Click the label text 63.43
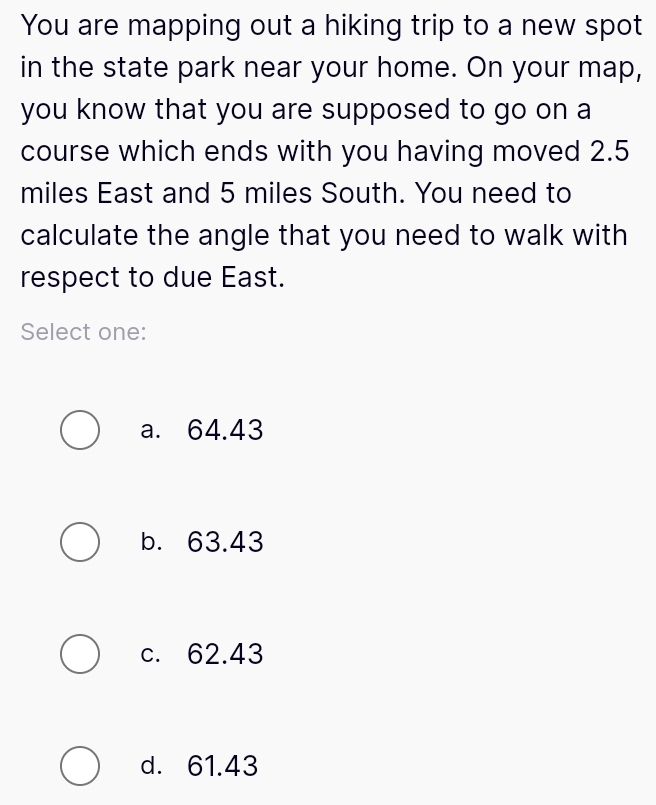The width and height of the screenshot is (656, 805). pos(225,542)
